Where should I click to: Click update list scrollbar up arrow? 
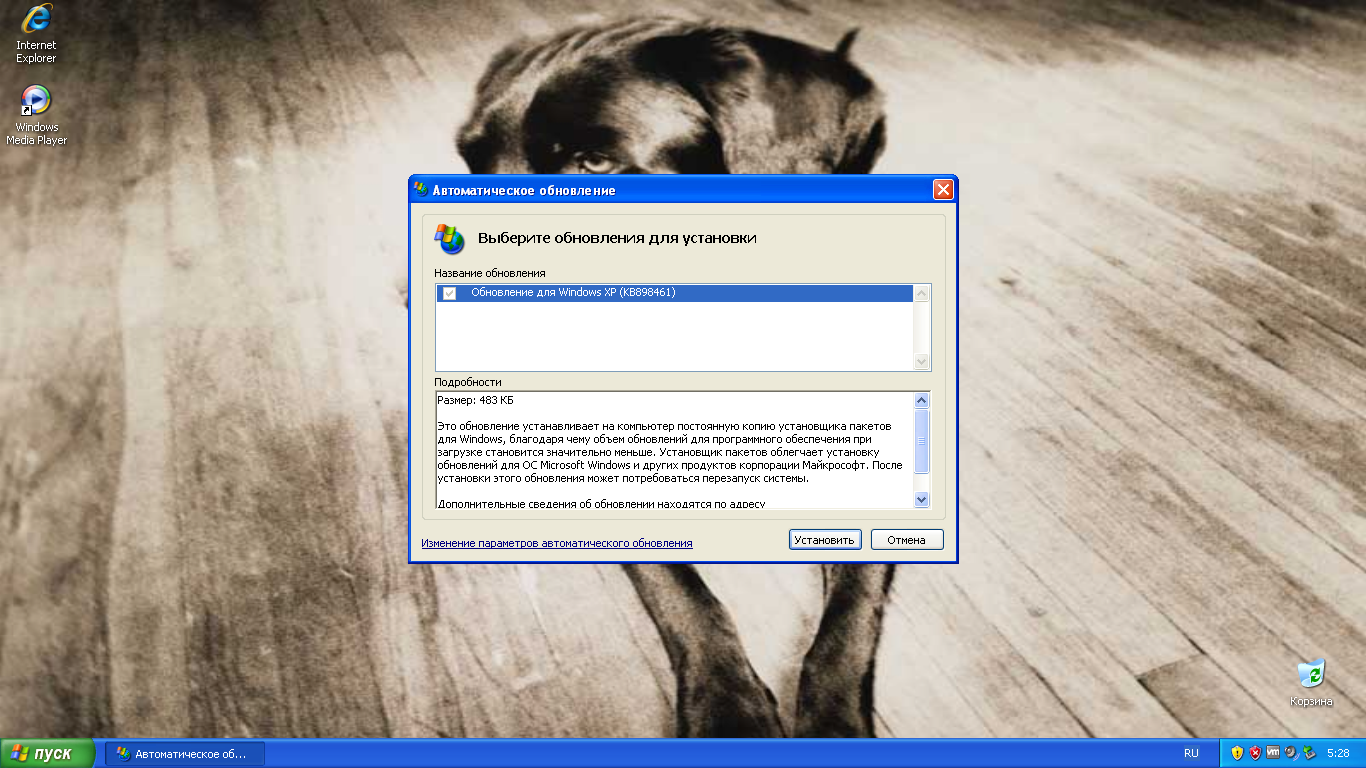922,293
